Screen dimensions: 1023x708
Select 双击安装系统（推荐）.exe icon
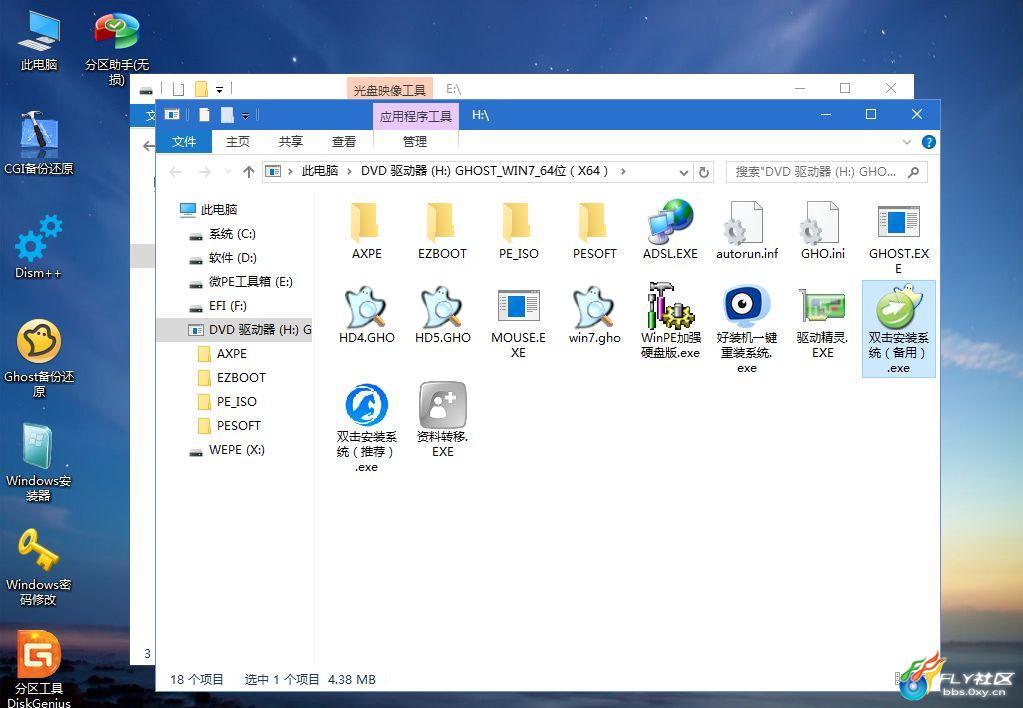[x=366, y=427]
